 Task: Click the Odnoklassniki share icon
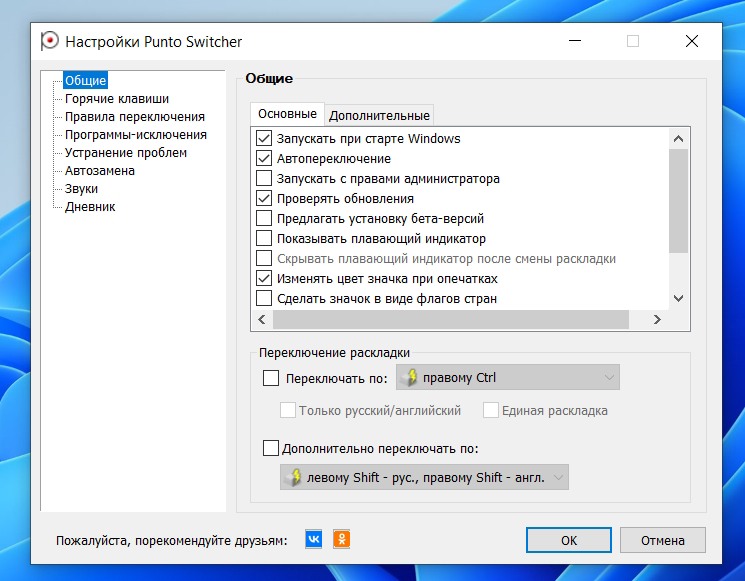(x=342, y=539)
